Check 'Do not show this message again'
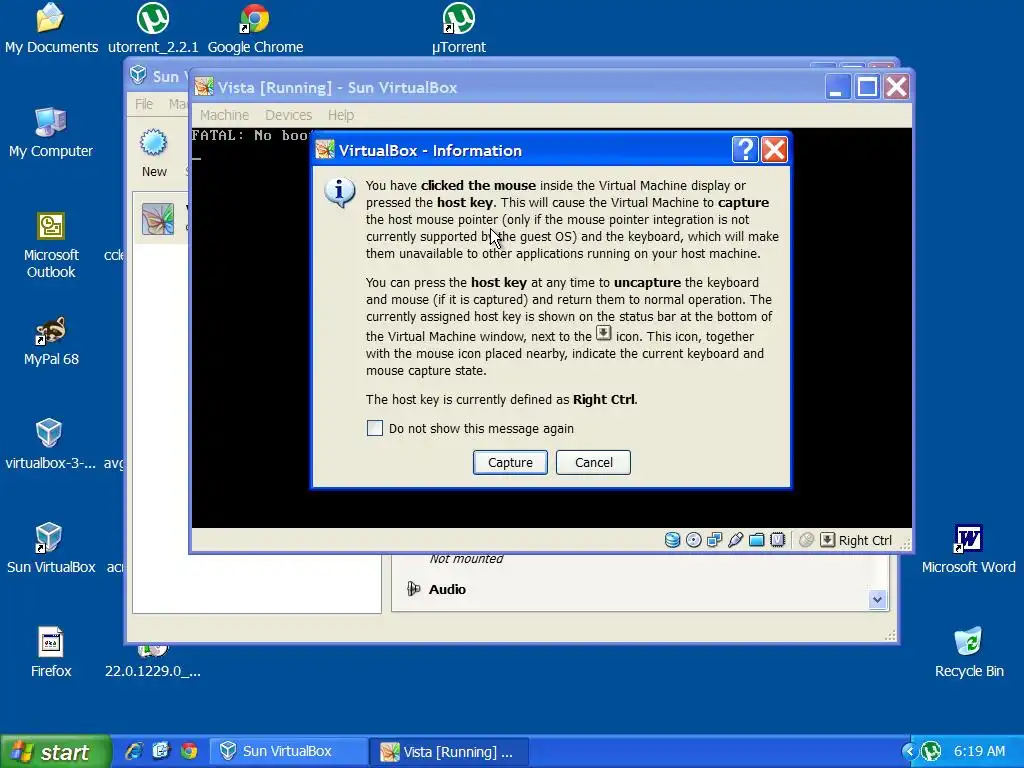Screen dimensions: 1024x768 (x=375, y=428)
